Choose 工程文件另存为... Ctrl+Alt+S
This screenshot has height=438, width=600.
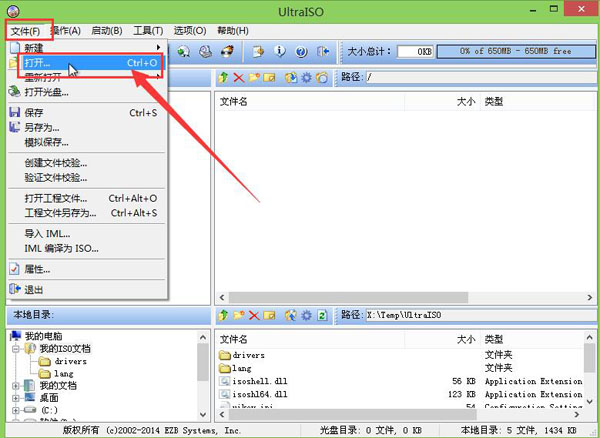tap(87, 213)
